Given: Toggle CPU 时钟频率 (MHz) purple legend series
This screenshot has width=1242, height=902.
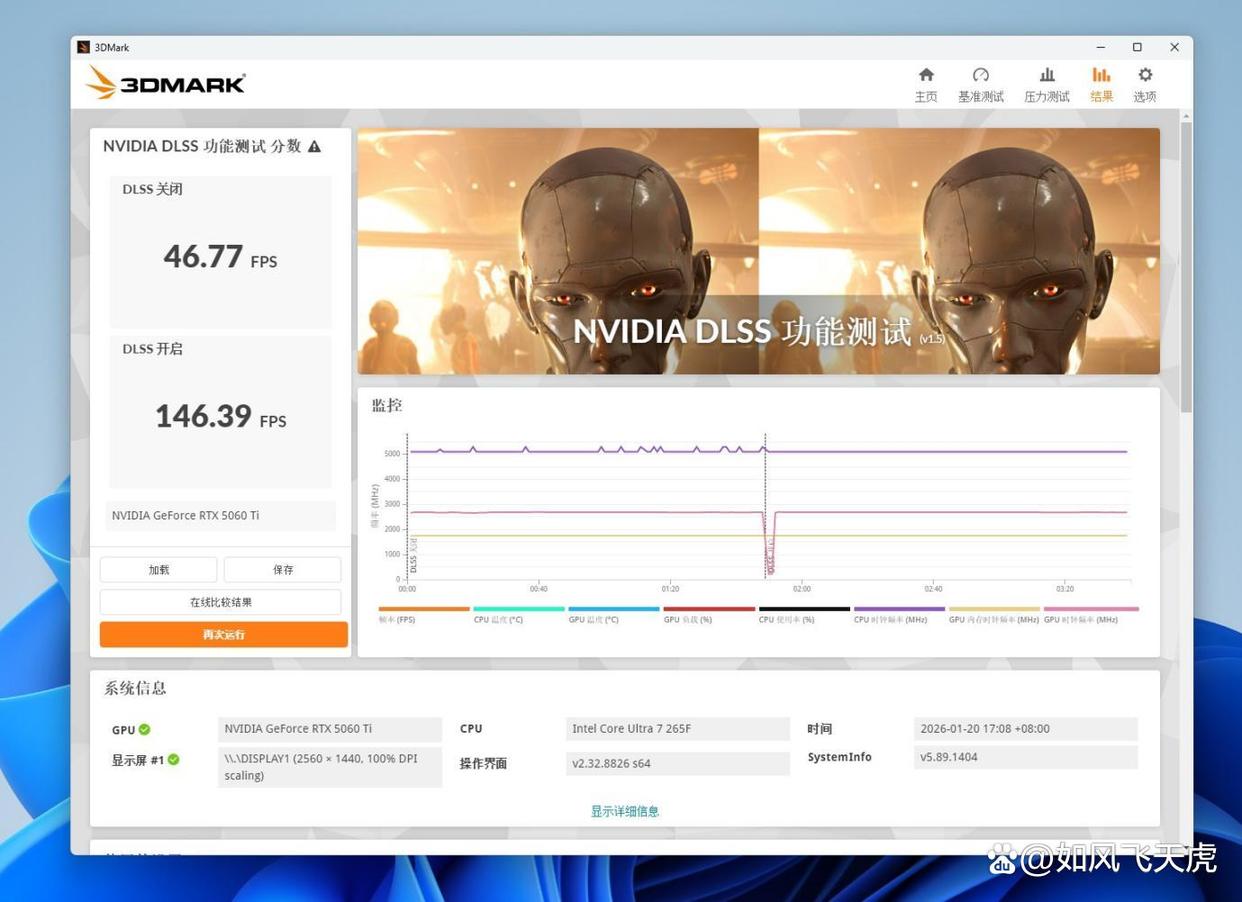Looking at the screenshot, I should [898, 614].
